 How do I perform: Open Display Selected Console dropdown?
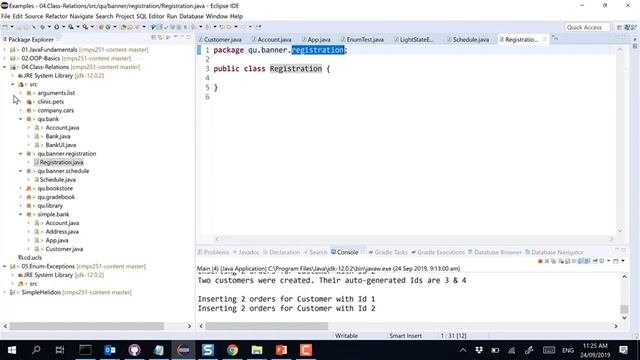tap(608, 261)
